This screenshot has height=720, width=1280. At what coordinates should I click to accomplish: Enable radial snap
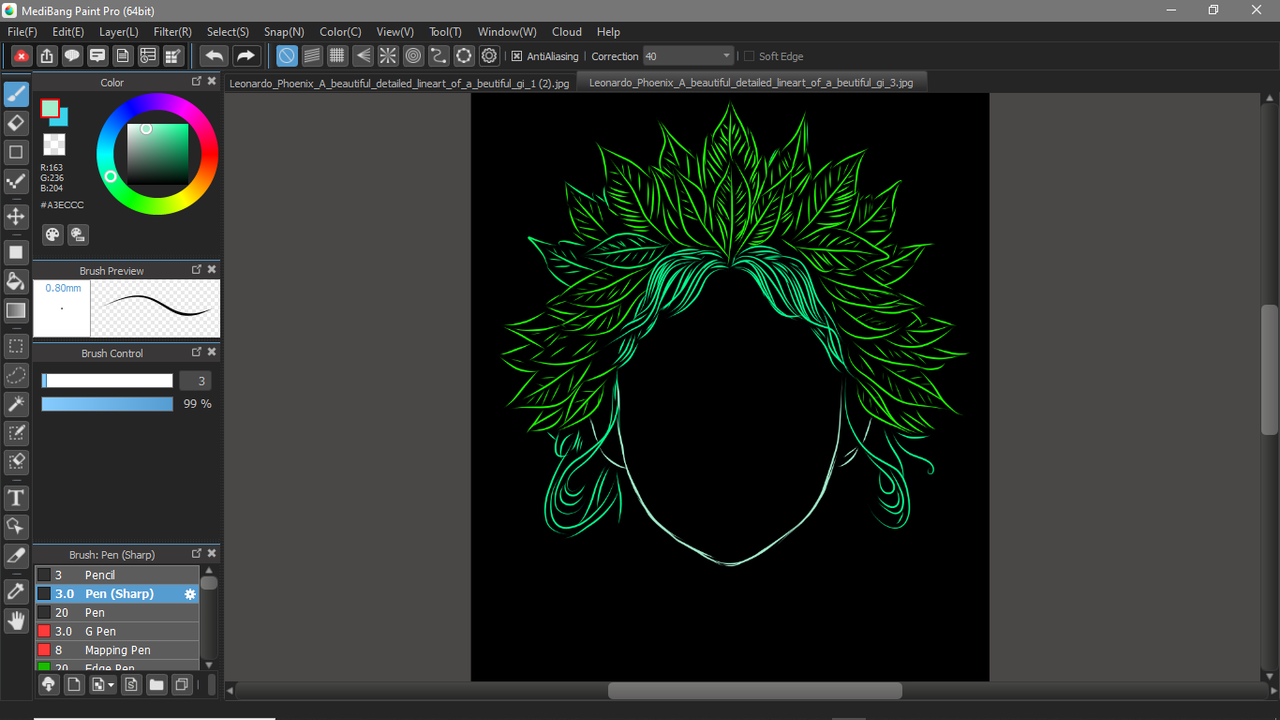coord(388,56)
